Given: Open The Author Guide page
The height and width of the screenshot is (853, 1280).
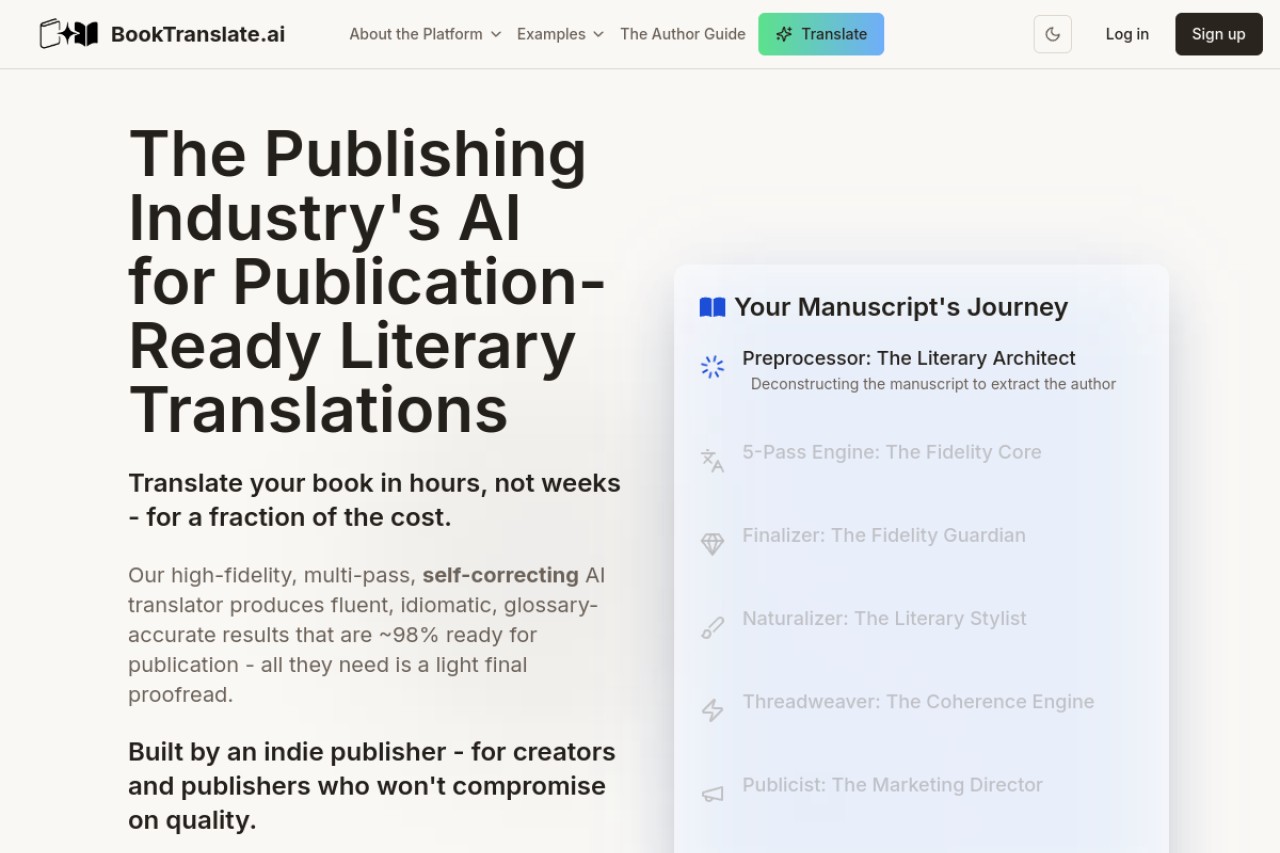Looking at the screenshot, I should (x=683, y=34).
